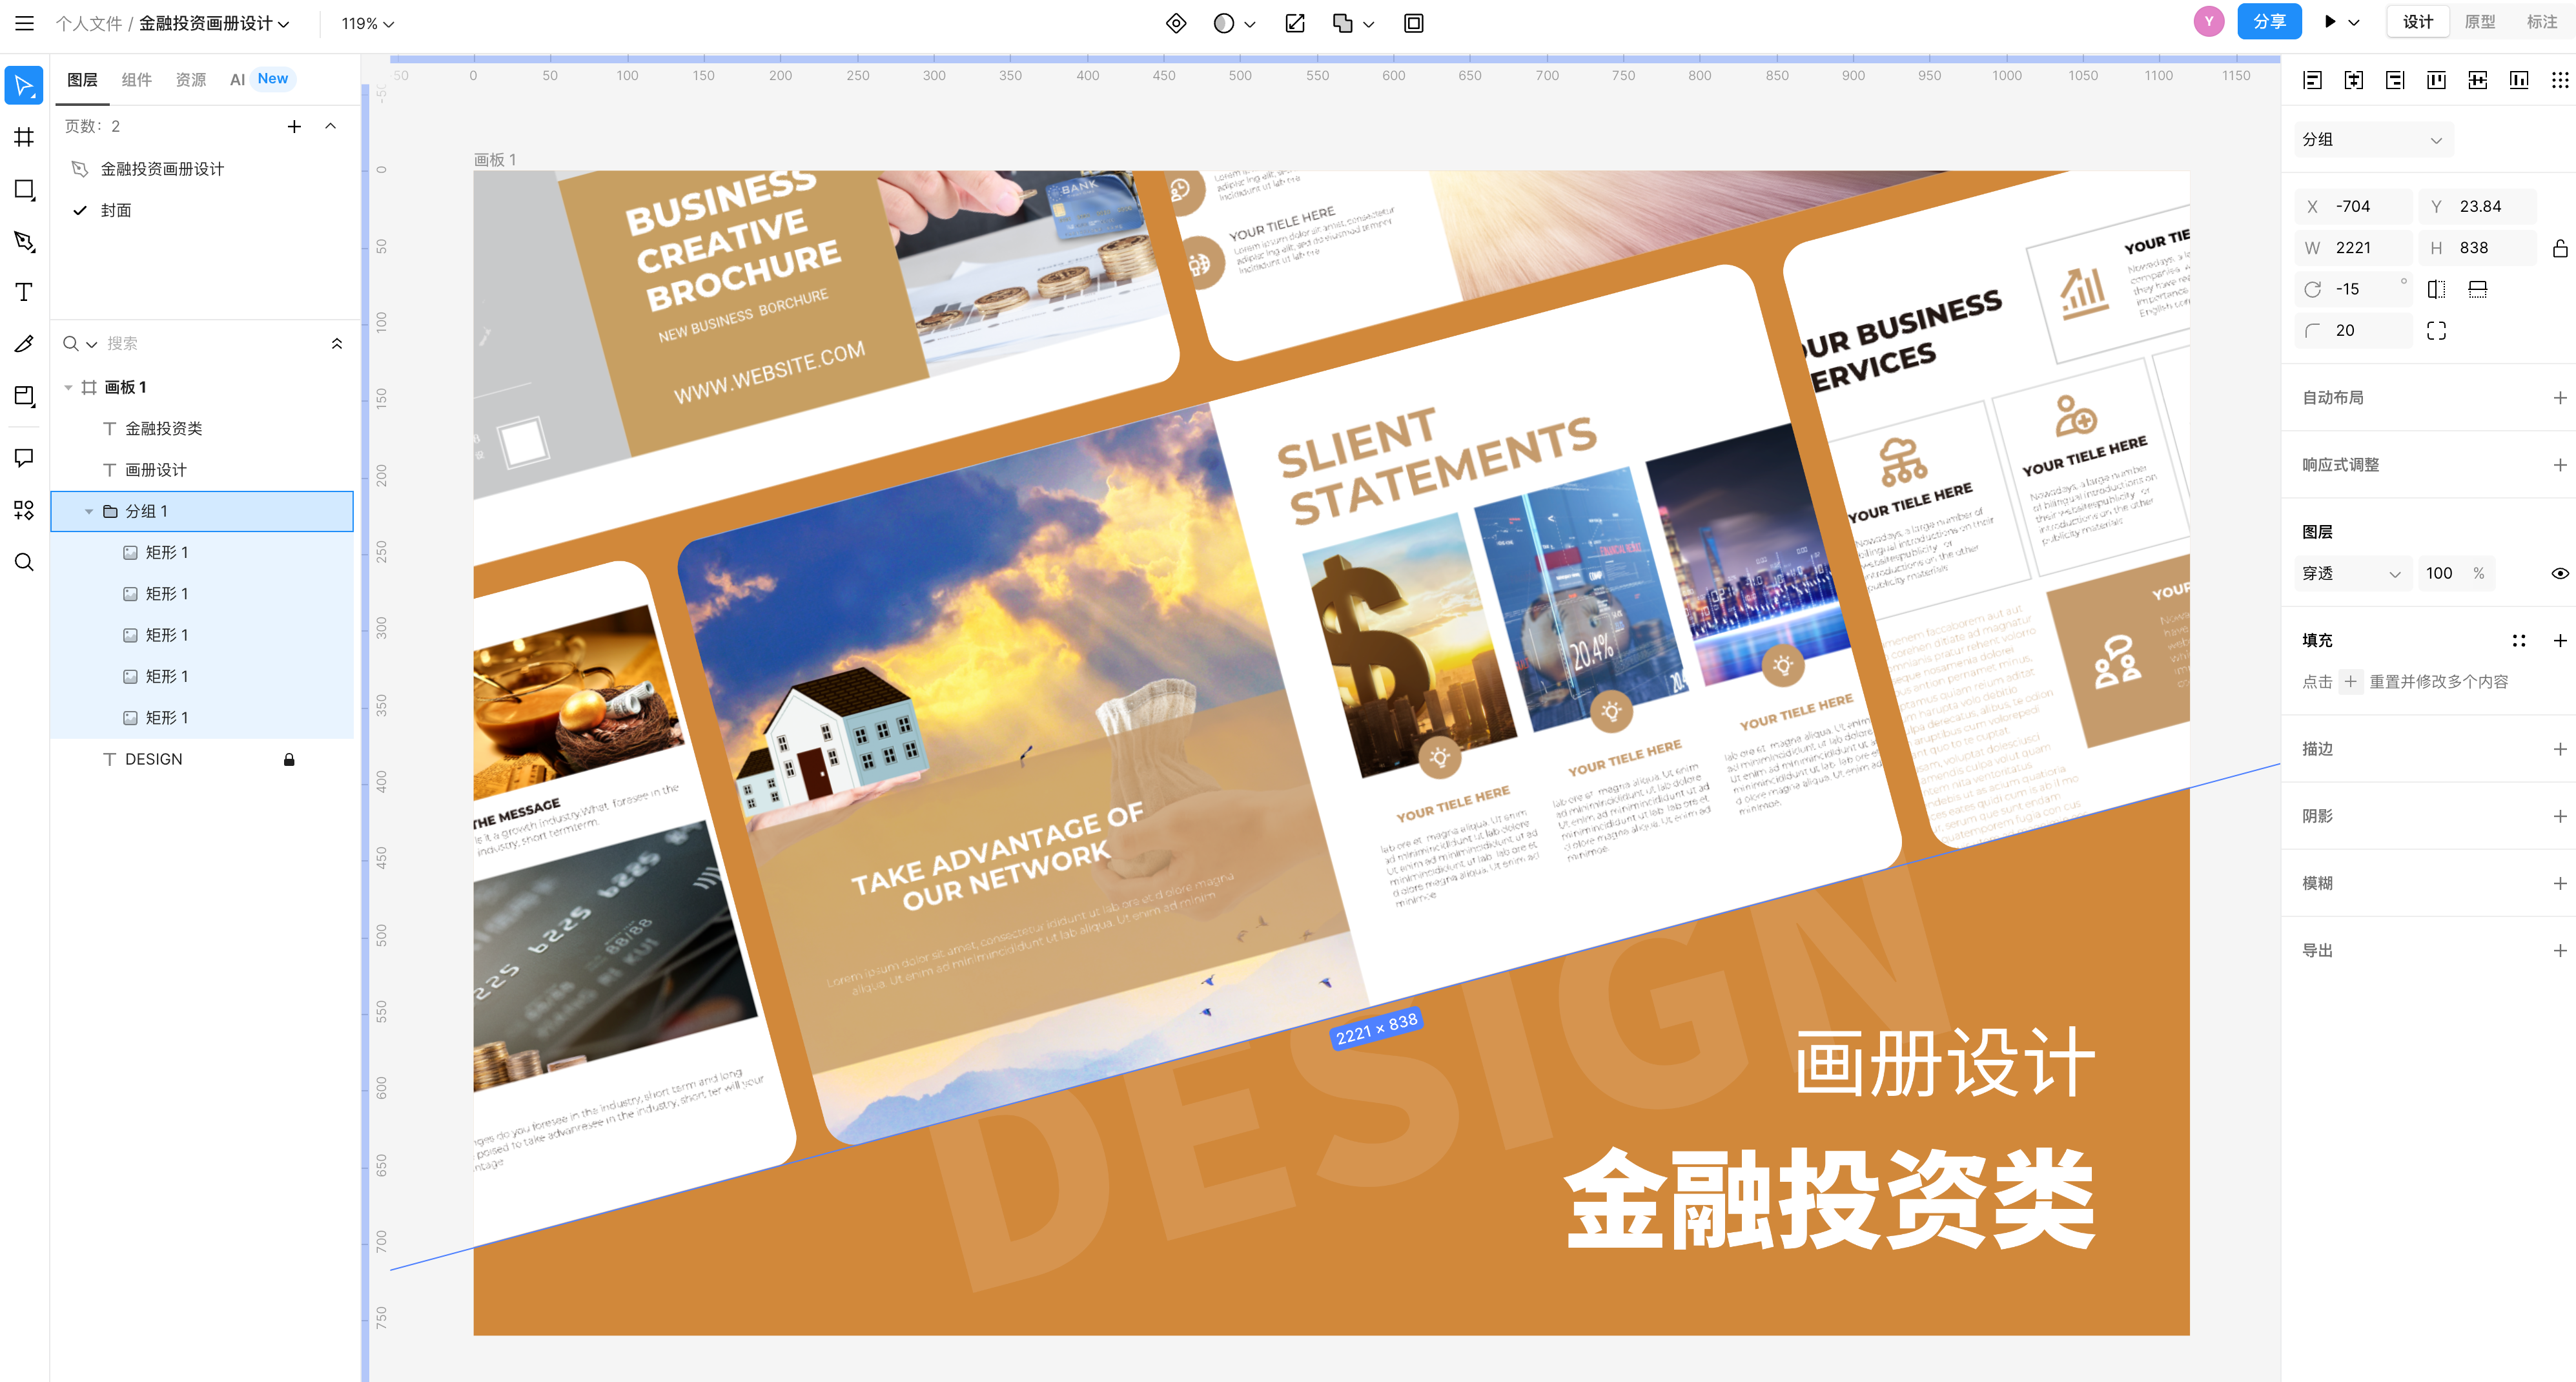Image resolution: width=2576 pixels, height=1382 pixels.
Task: Open the 穿透 blend mode dropdown
Action: 2350,573
